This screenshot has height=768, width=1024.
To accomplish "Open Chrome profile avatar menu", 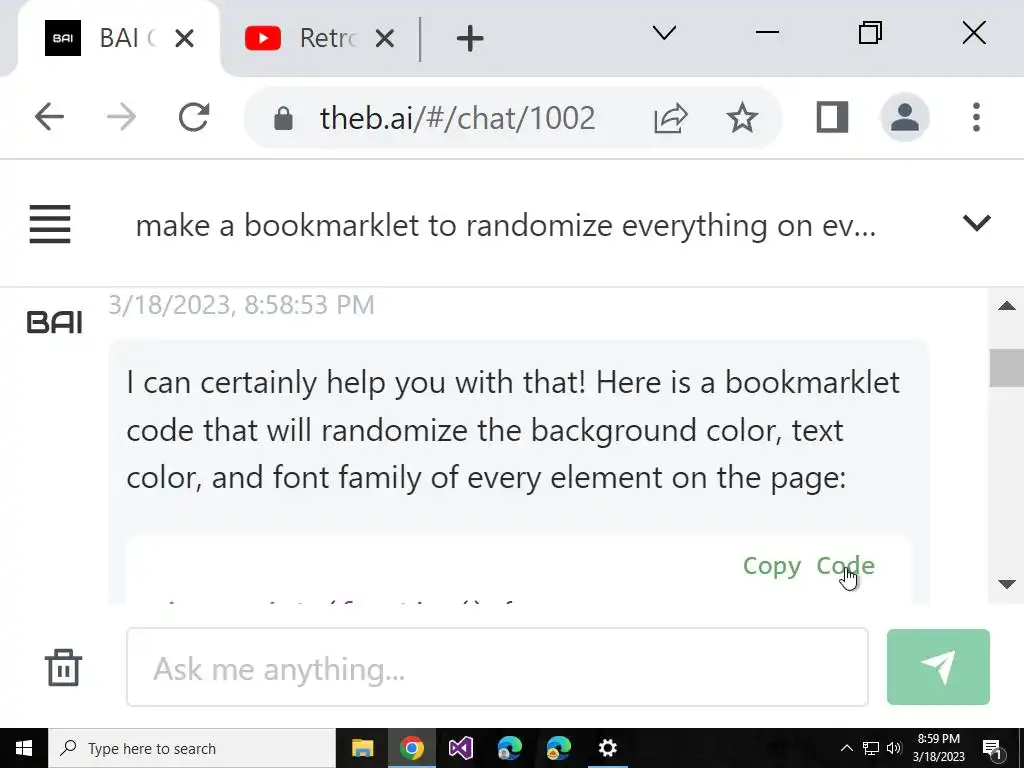I will click(904, 118).
